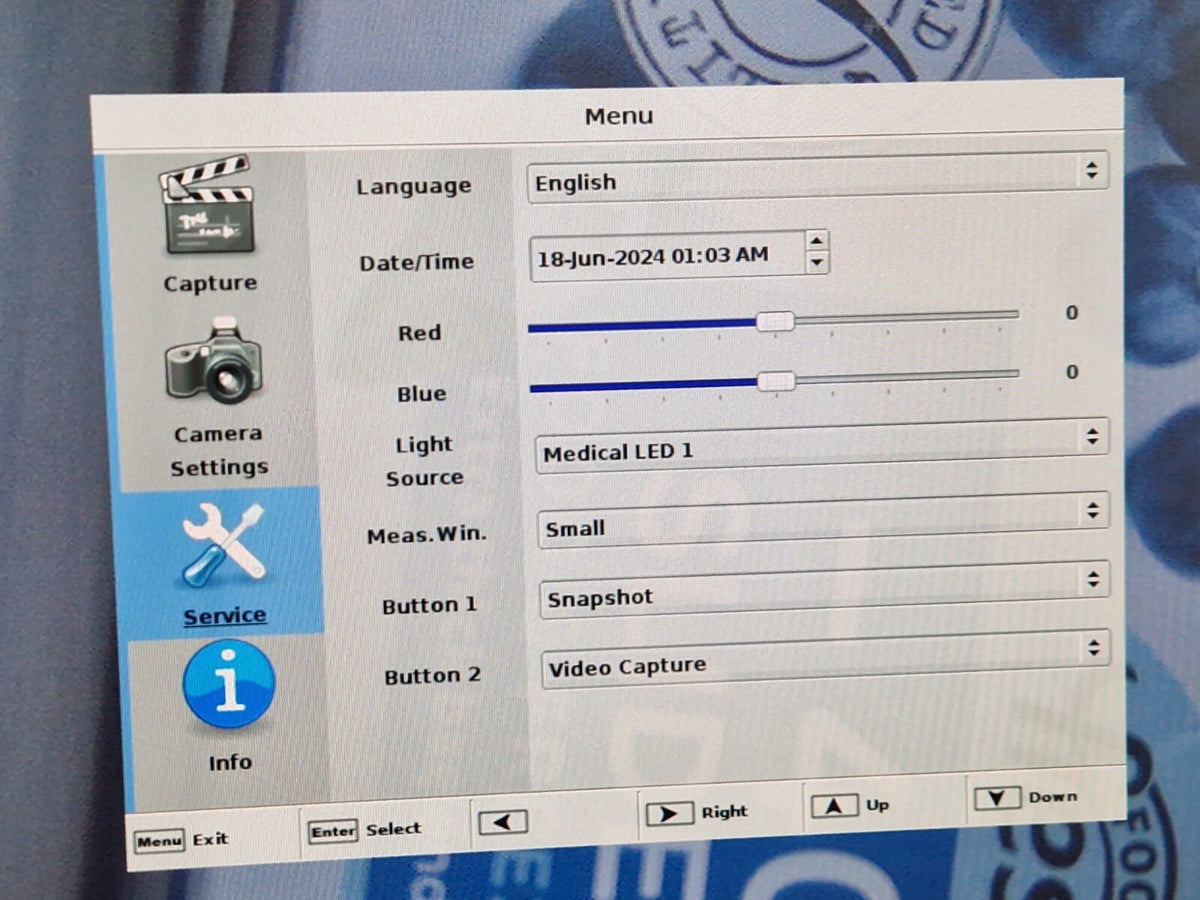Select the Camera Settings tab label

click(x=219, y=450)
